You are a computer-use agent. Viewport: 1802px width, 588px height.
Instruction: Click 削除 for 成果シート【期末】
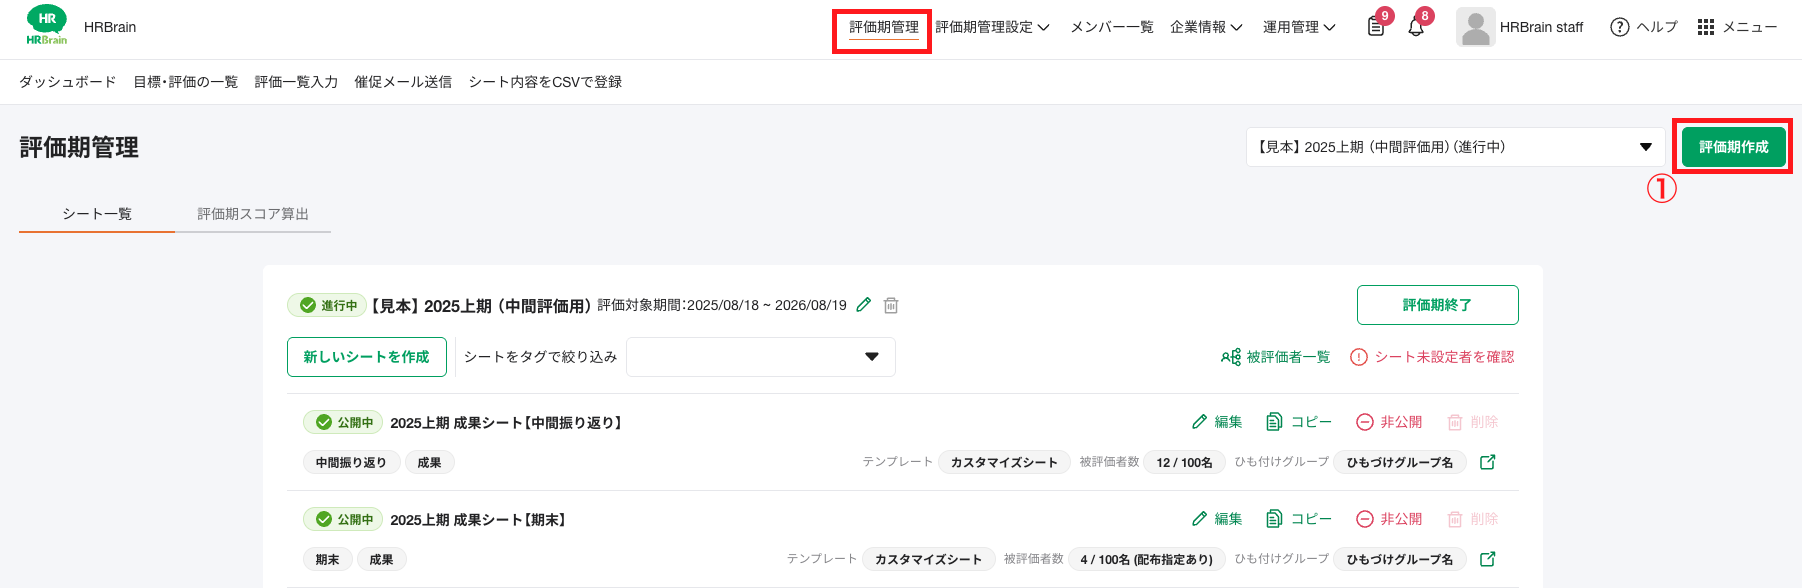1473,519
